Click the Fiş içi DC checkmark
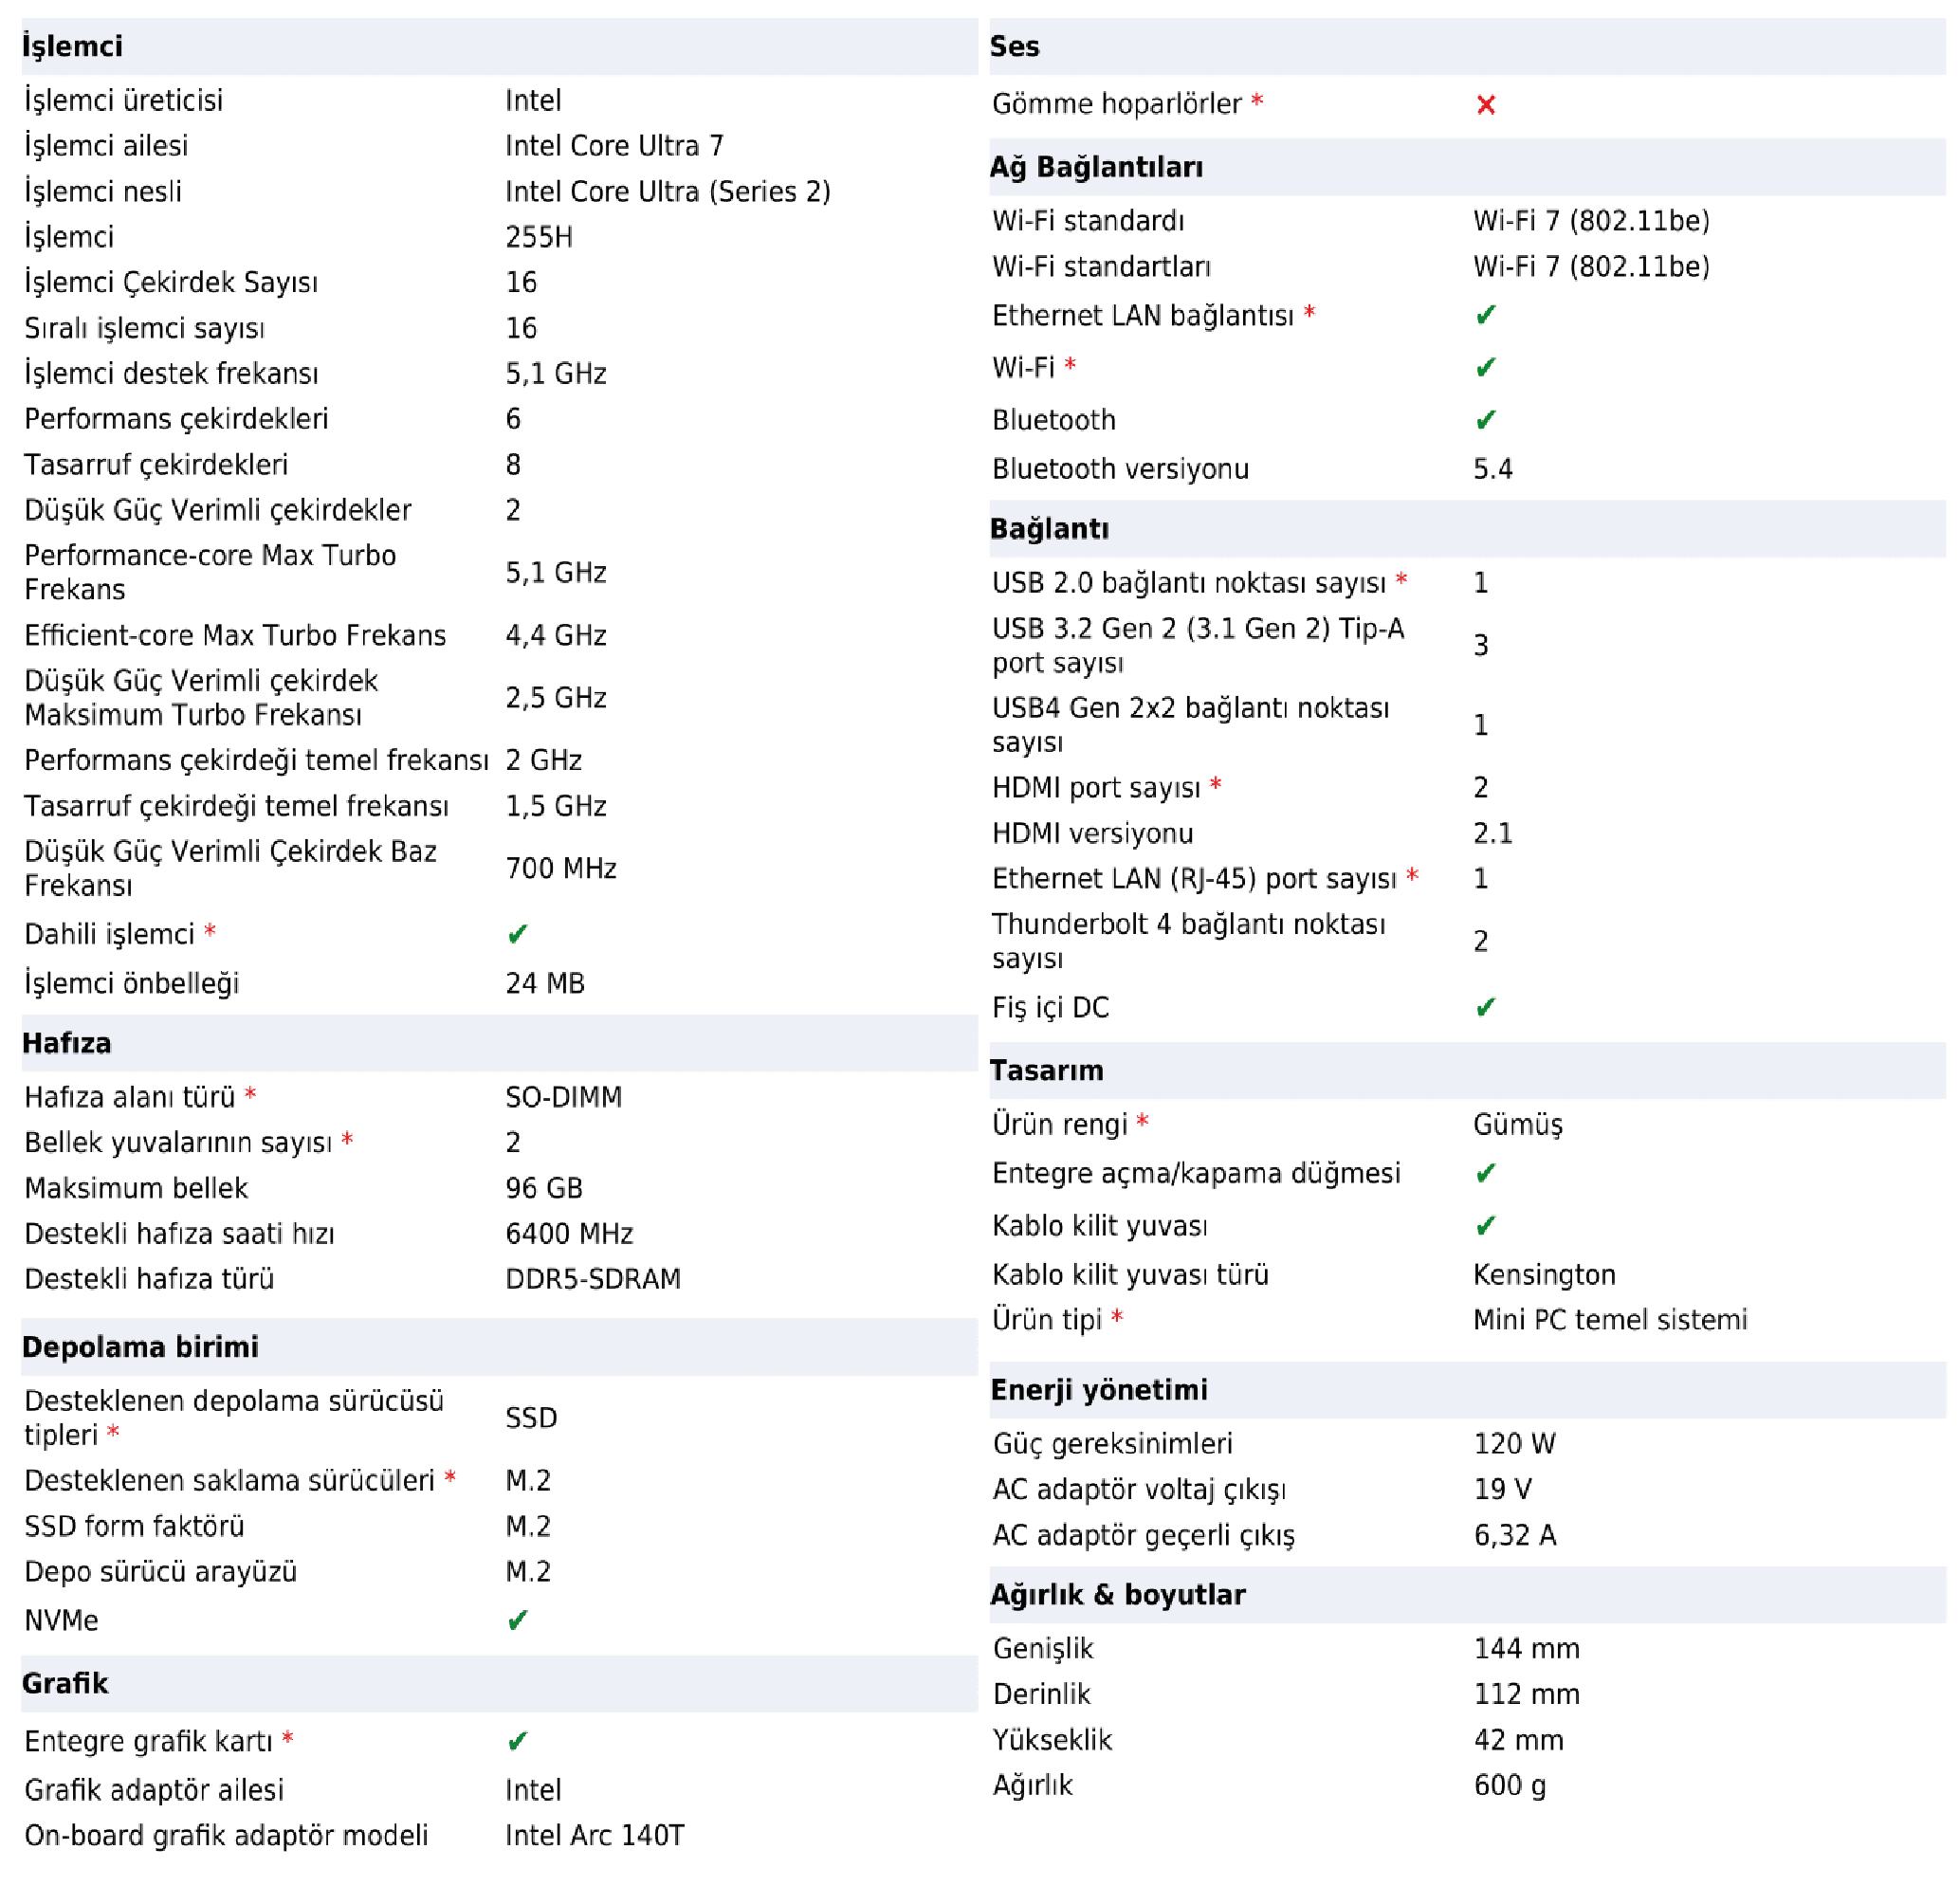The height and width of the screenshot is (1904, 1959). click(x=1485, y=1007)
